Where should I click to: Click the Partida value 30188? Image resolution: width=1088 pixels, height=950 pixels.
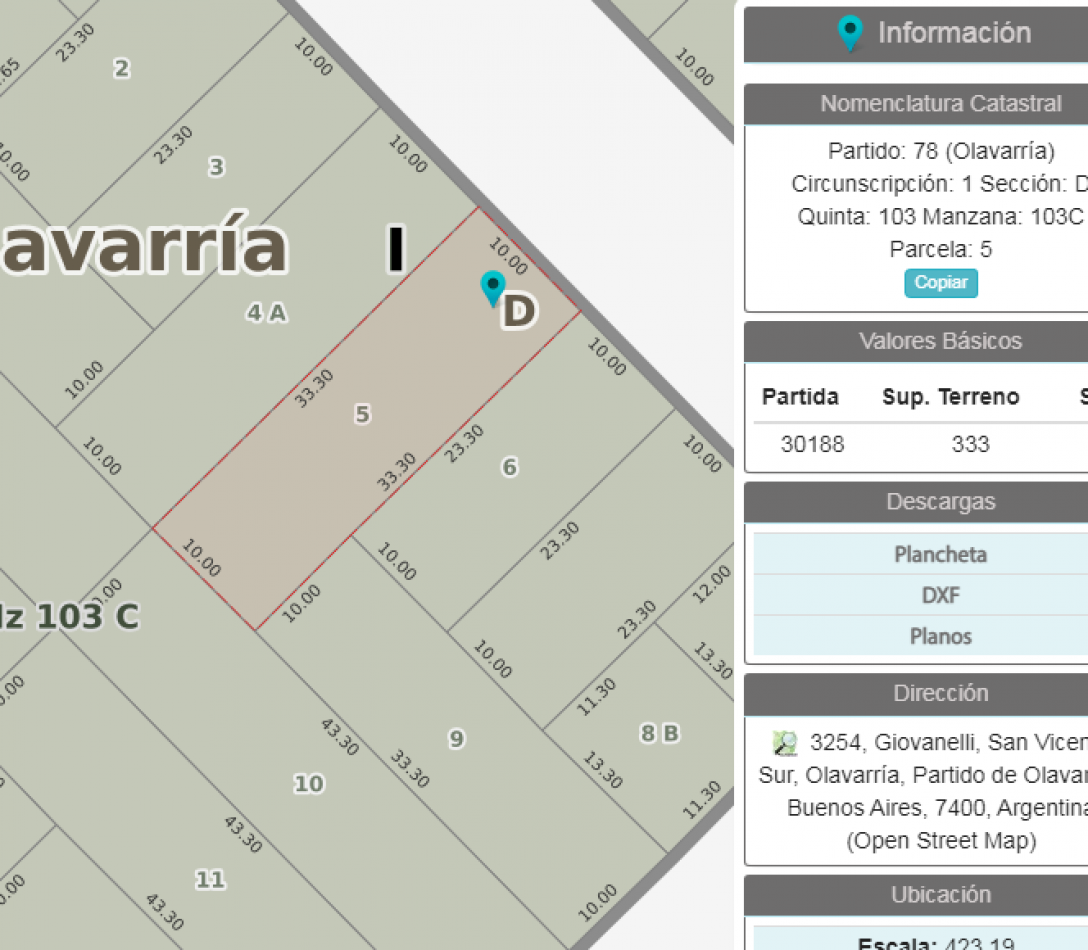click(x=812, y=444)
